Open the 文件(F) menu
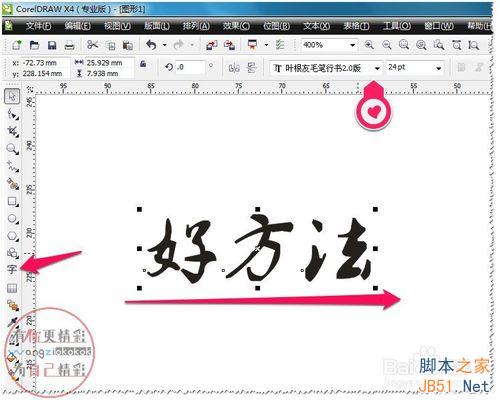 (38, 26)
